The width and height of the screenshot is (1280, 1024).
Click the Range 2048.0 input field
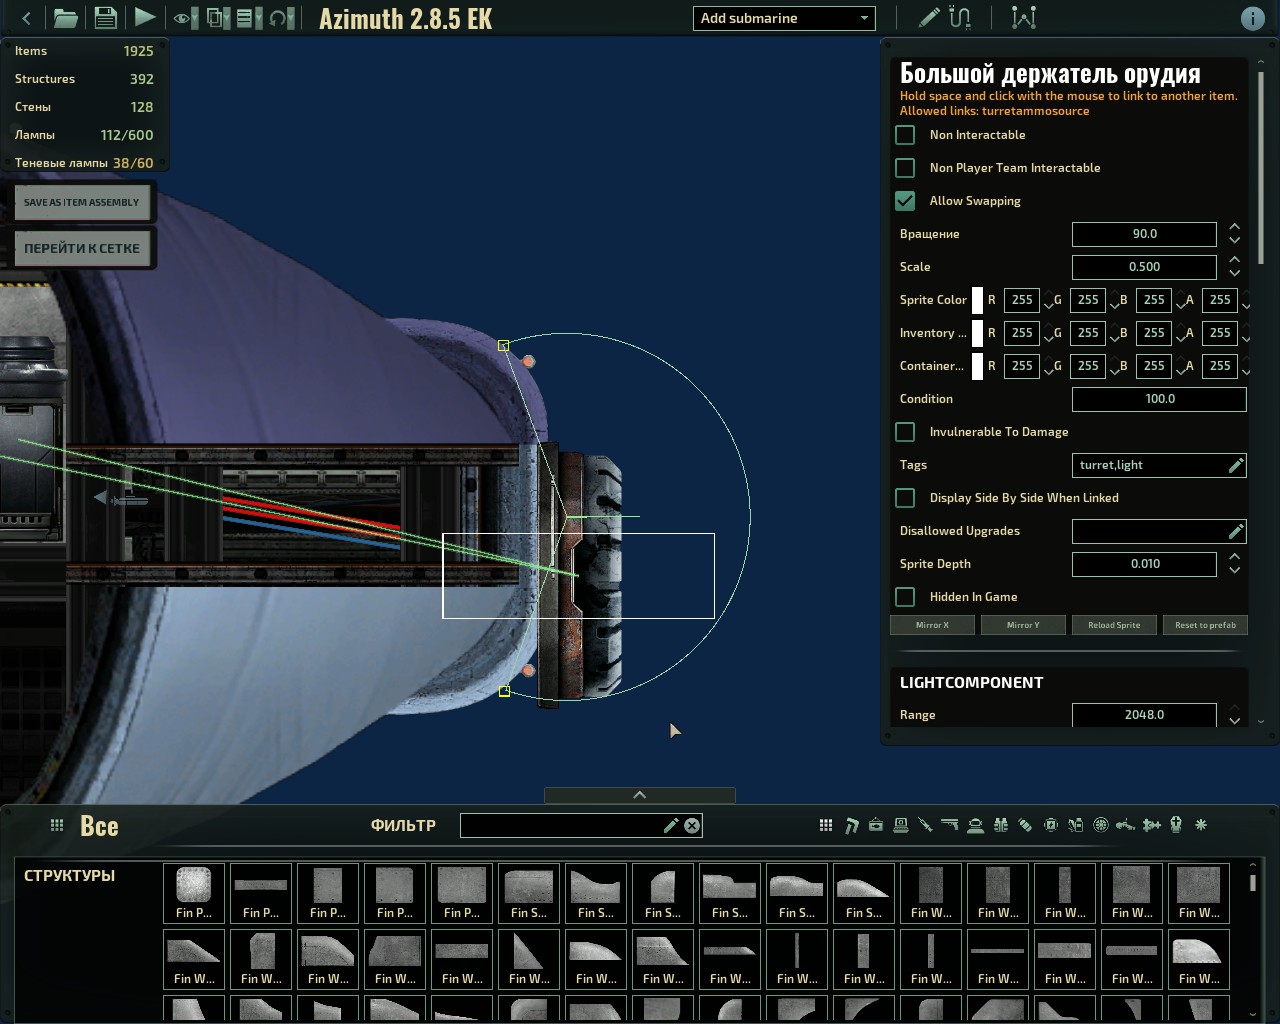[1144, 714]
